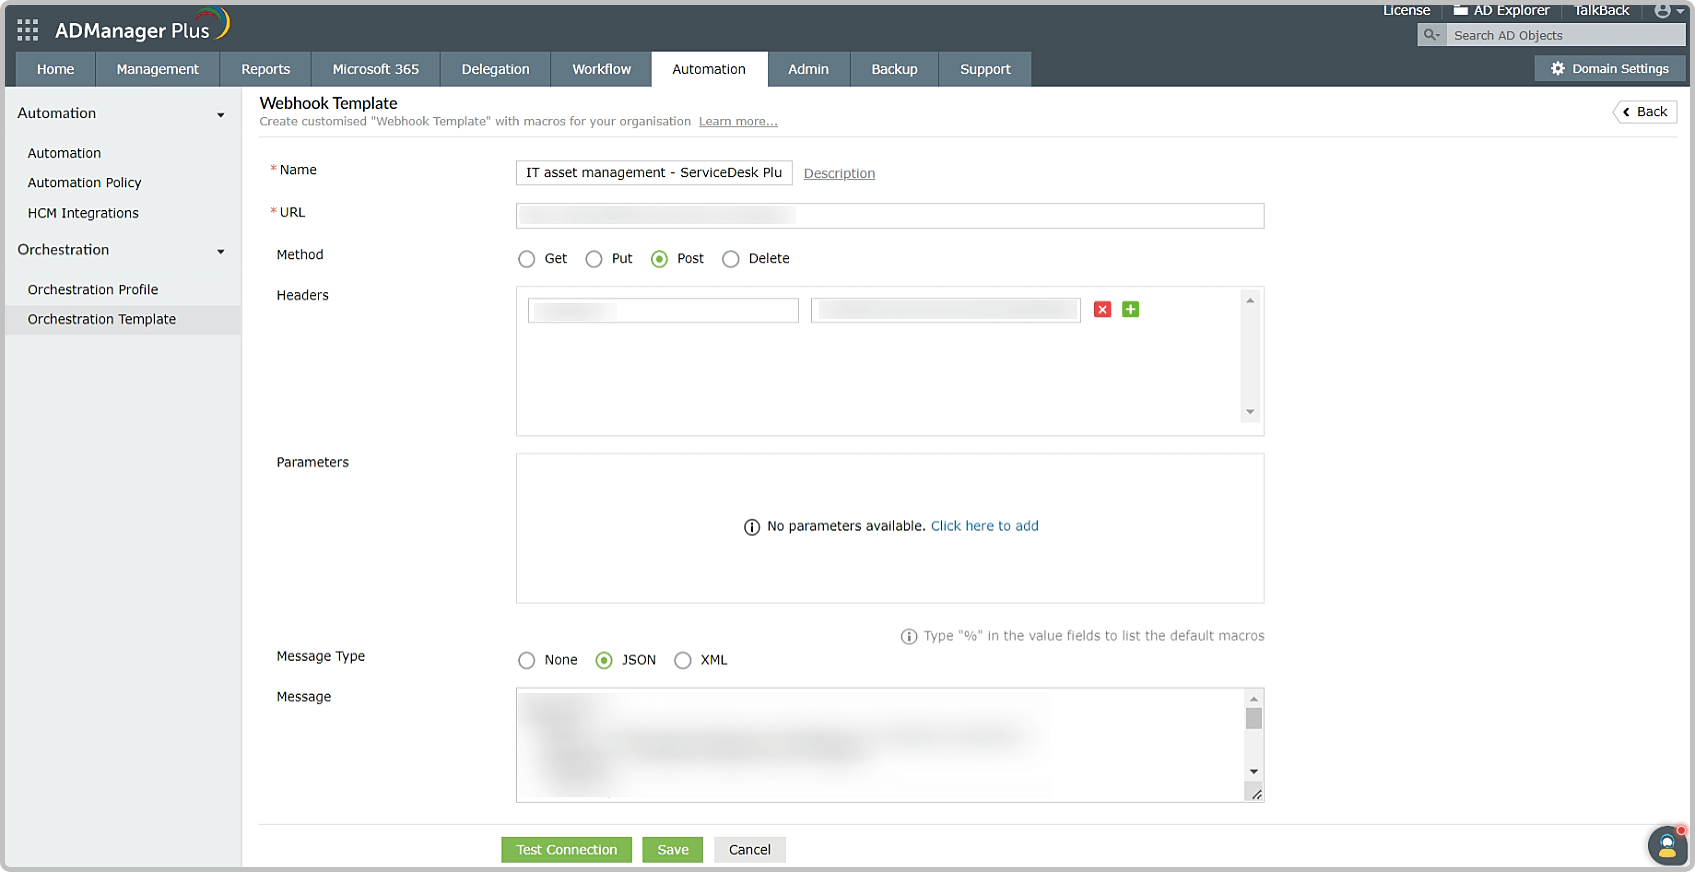Switch to the Workflow tab
This screenshot has height=872, width=1695.
pyautogui.click(x=601, y=69)
